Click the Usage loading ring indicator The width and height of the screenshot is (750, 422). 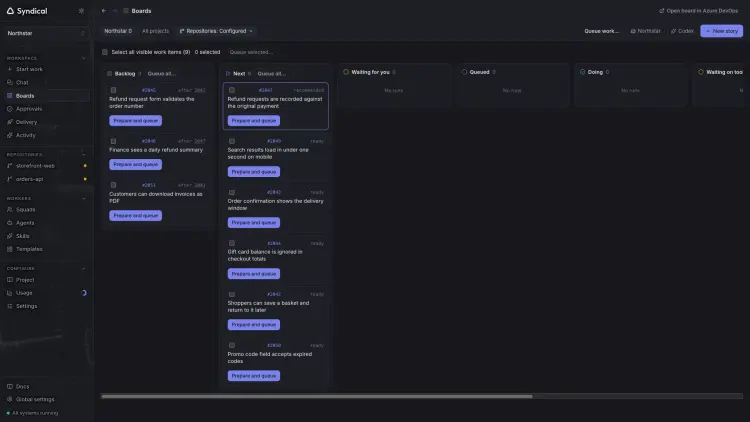point(84,293)
